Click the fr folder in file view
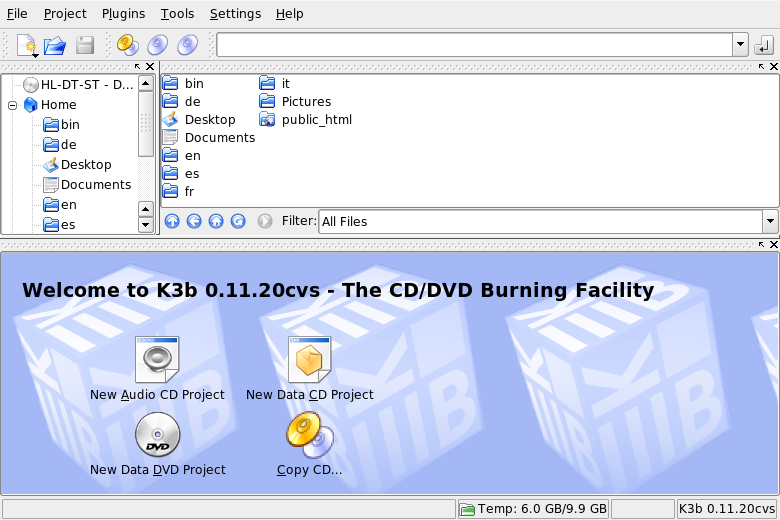This screenshot has height=520, width=780. coord(179,191)
